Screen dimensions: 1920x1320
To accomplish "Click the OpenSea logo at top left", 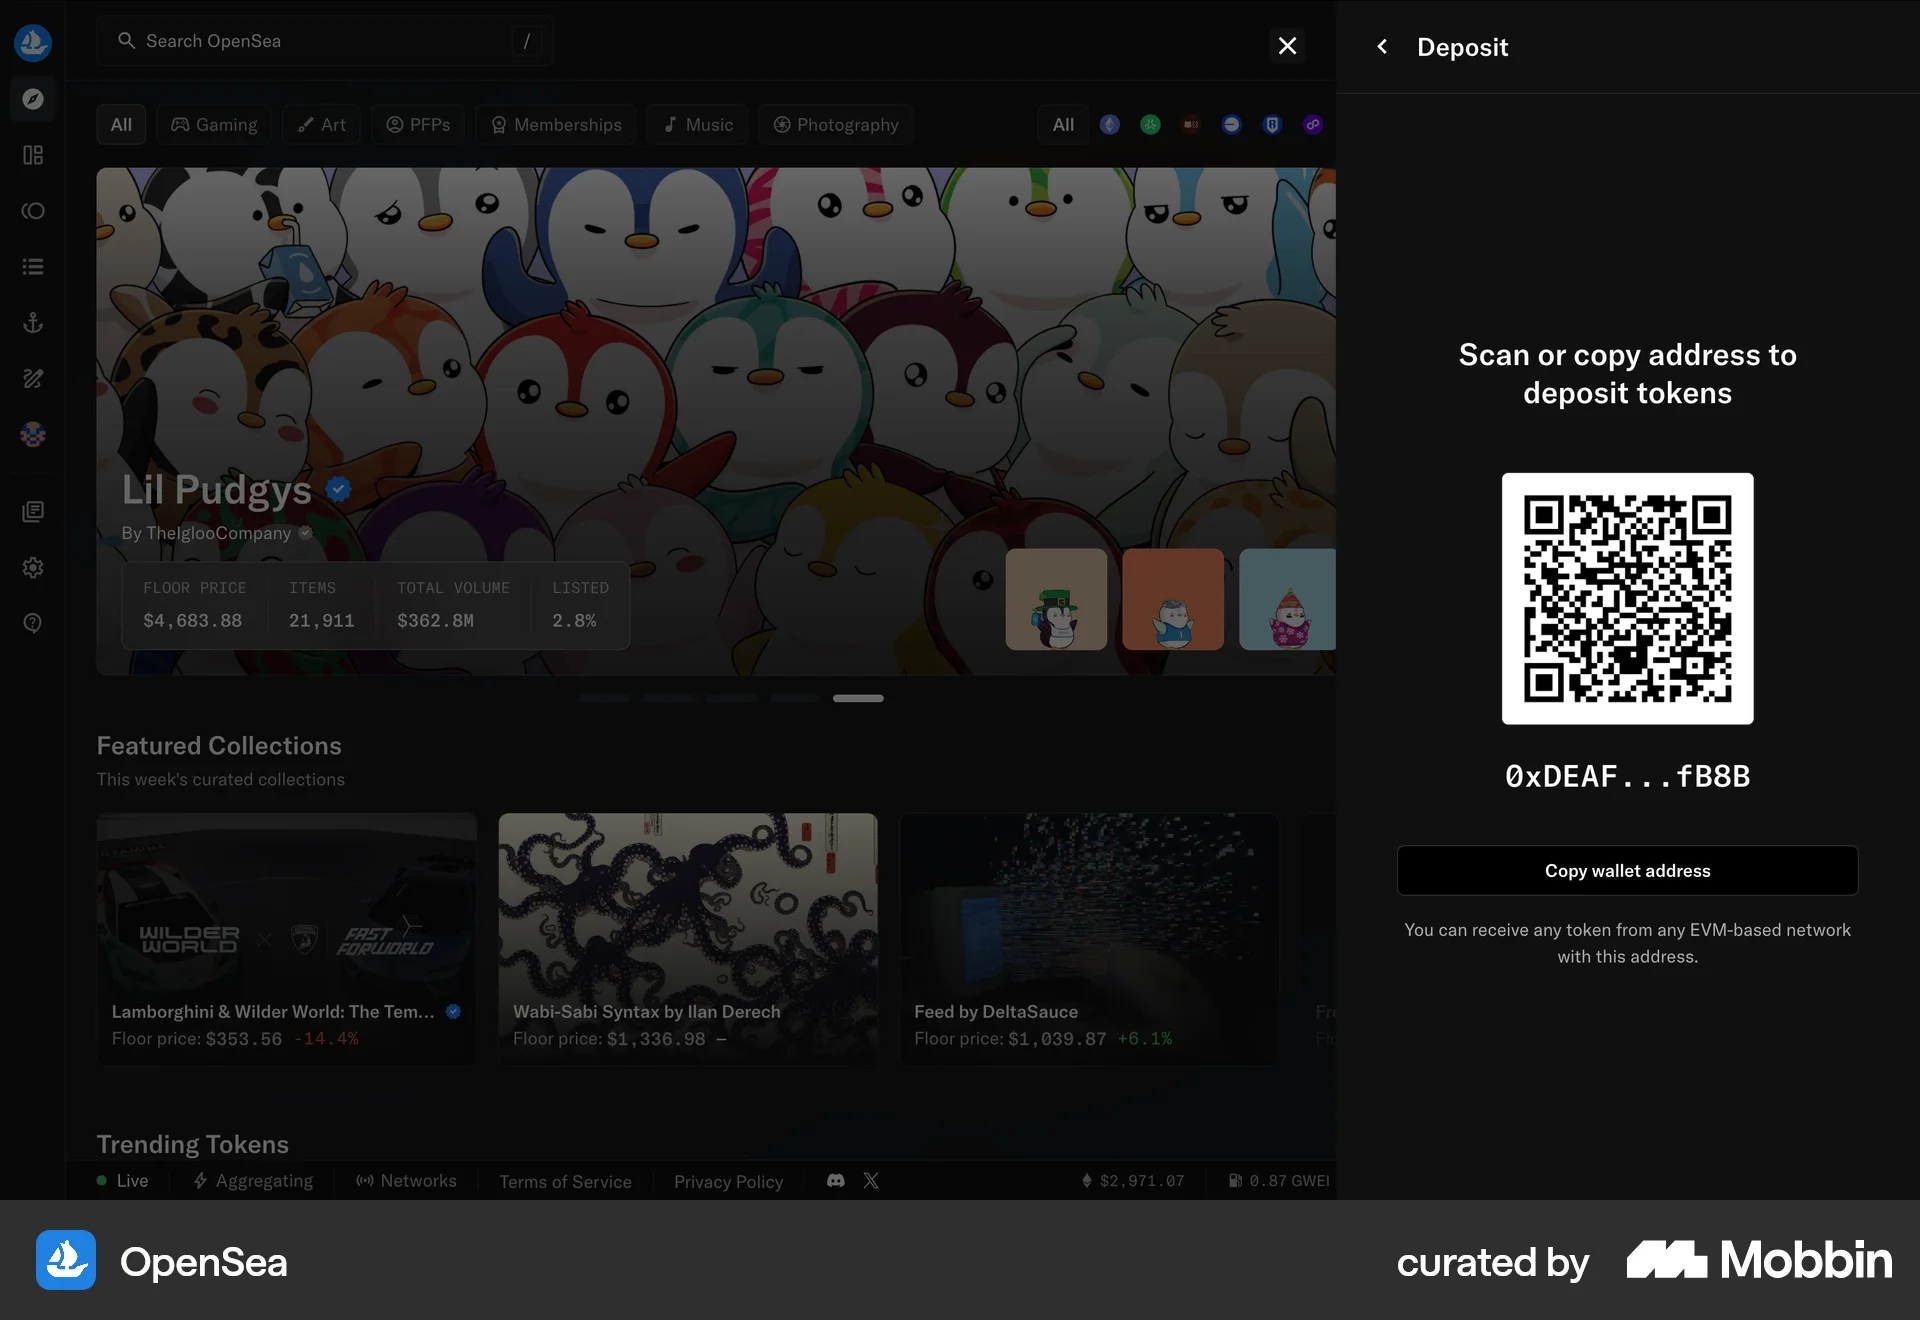I will [33, 42].
